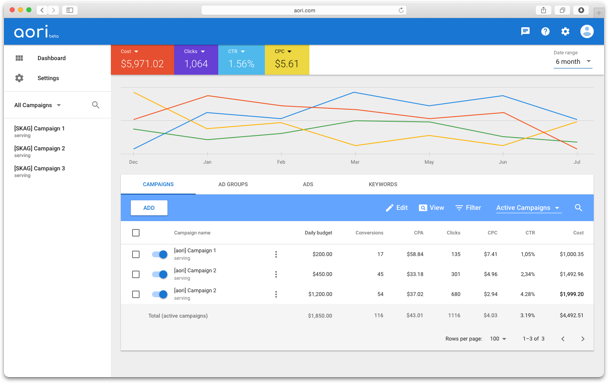Go to next table page

coord(582,339)
